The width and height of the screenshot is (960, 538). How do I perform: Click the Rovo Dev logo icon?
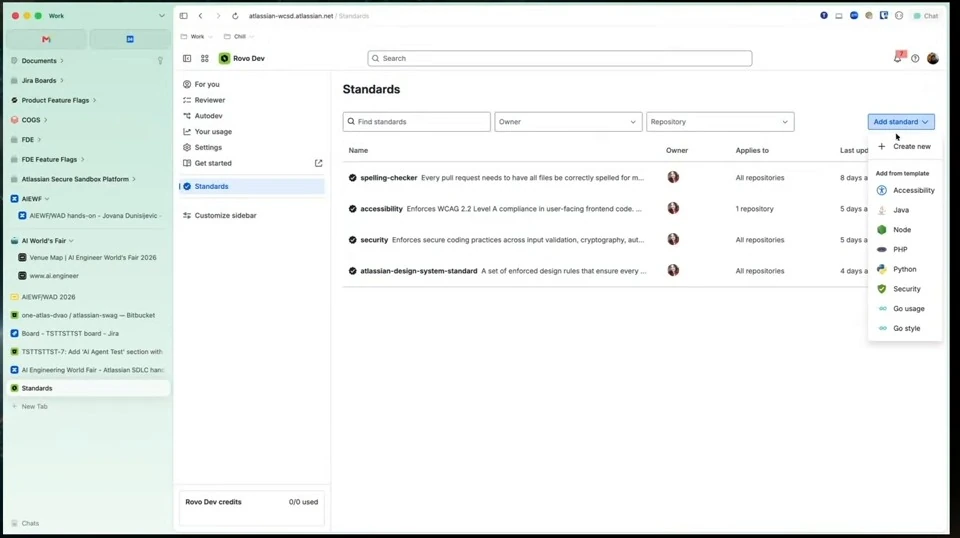click(225, 58)
